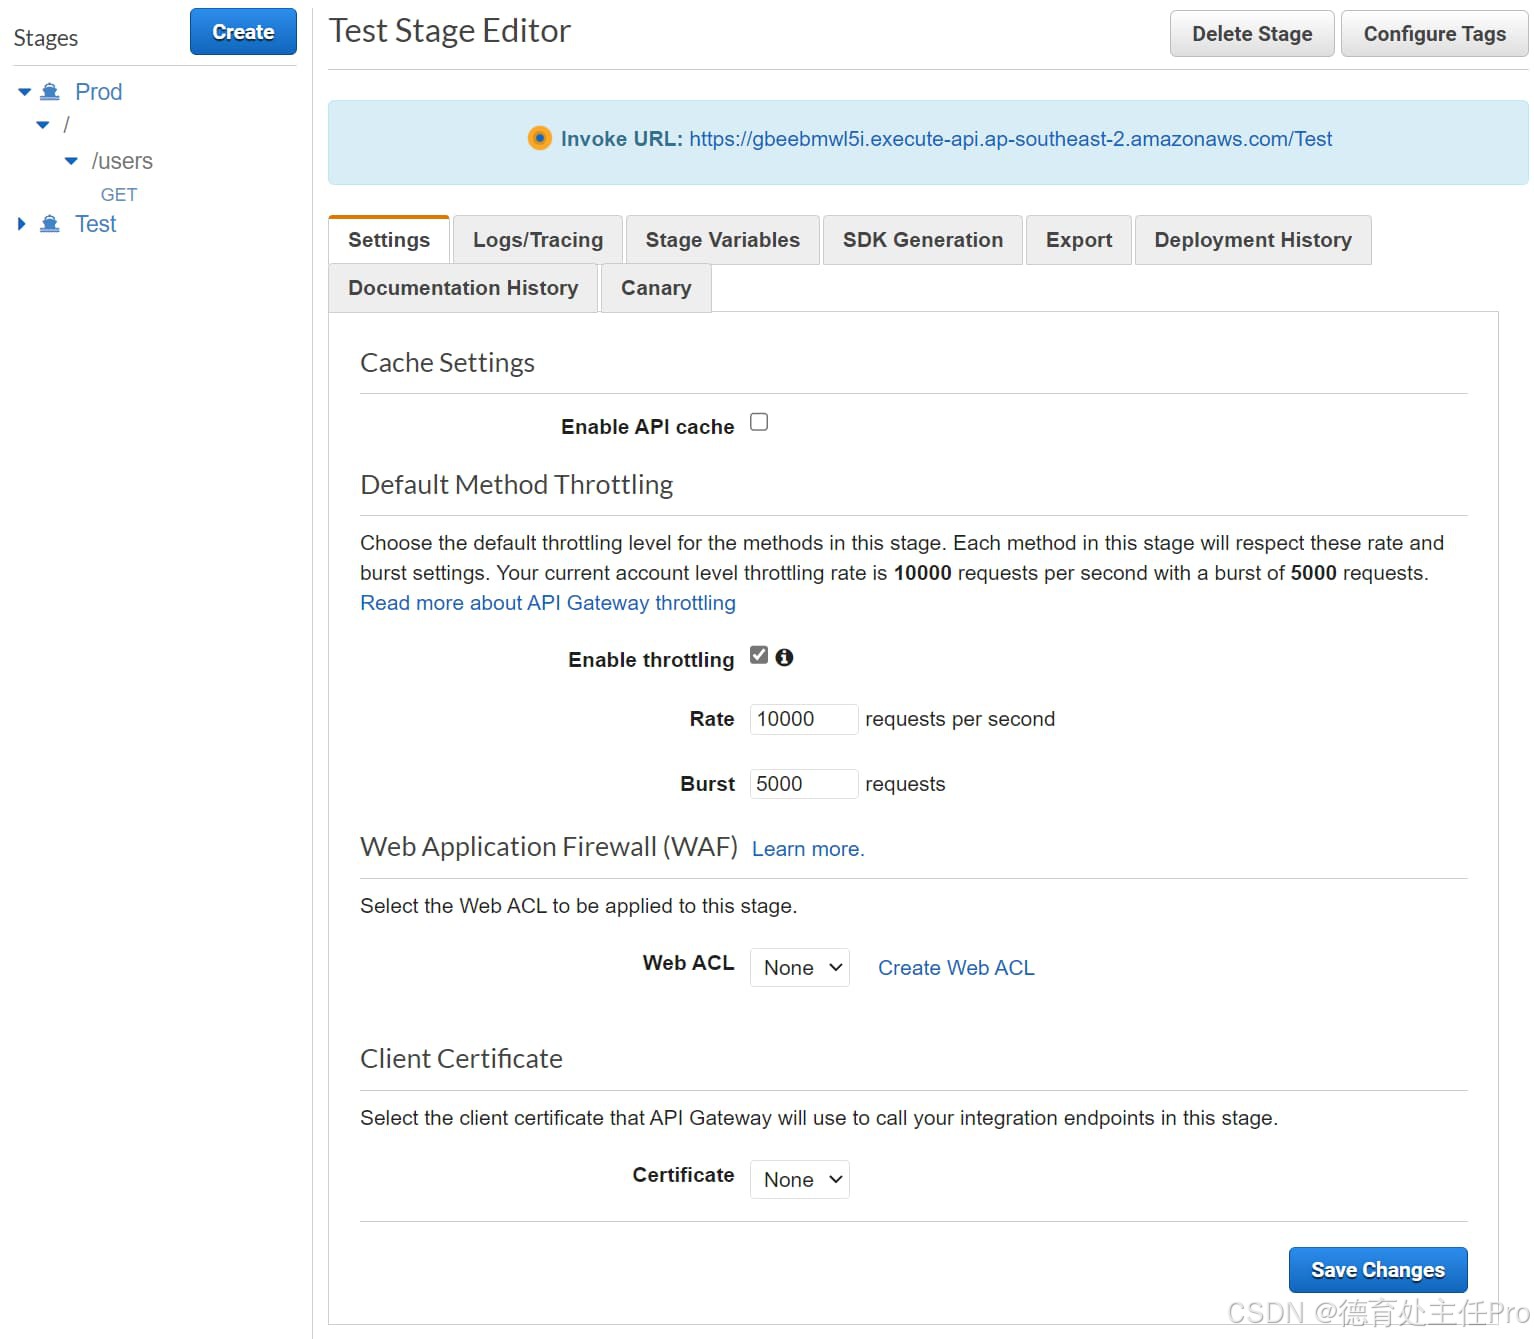The width and height of the screenshot is (1534, 1339).
Task: Click the Burst input field
Action: [804, 784]
